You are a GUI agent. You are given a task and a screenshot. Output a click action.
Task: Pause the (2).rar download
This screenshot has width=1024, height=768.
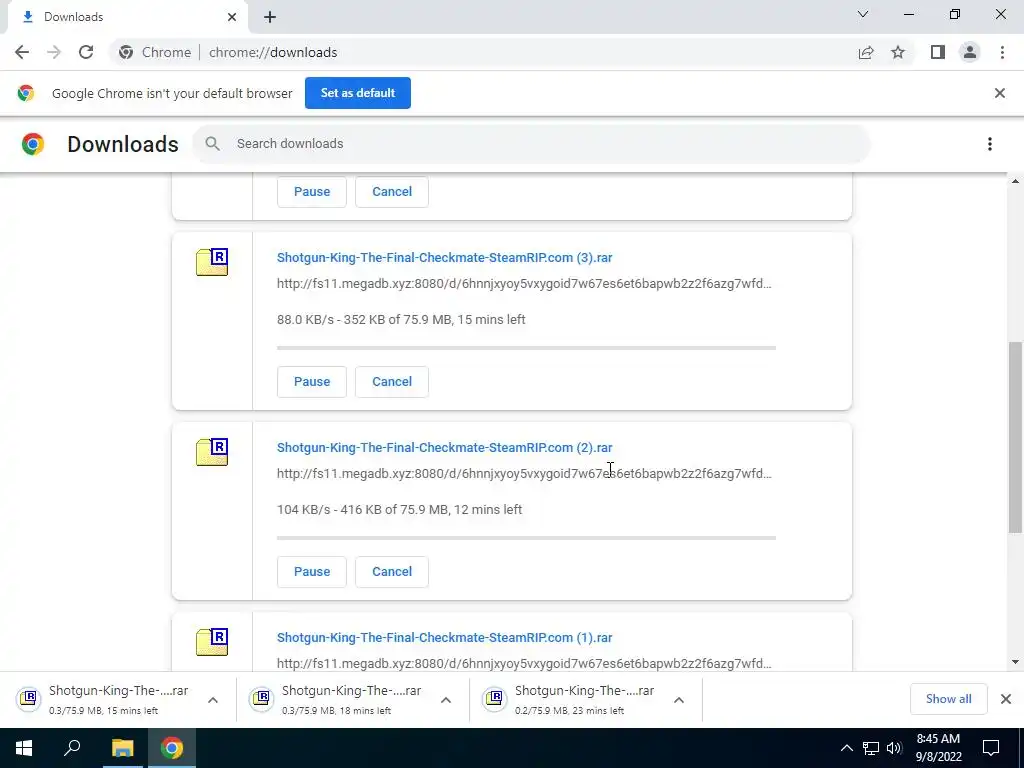(312, 571)
